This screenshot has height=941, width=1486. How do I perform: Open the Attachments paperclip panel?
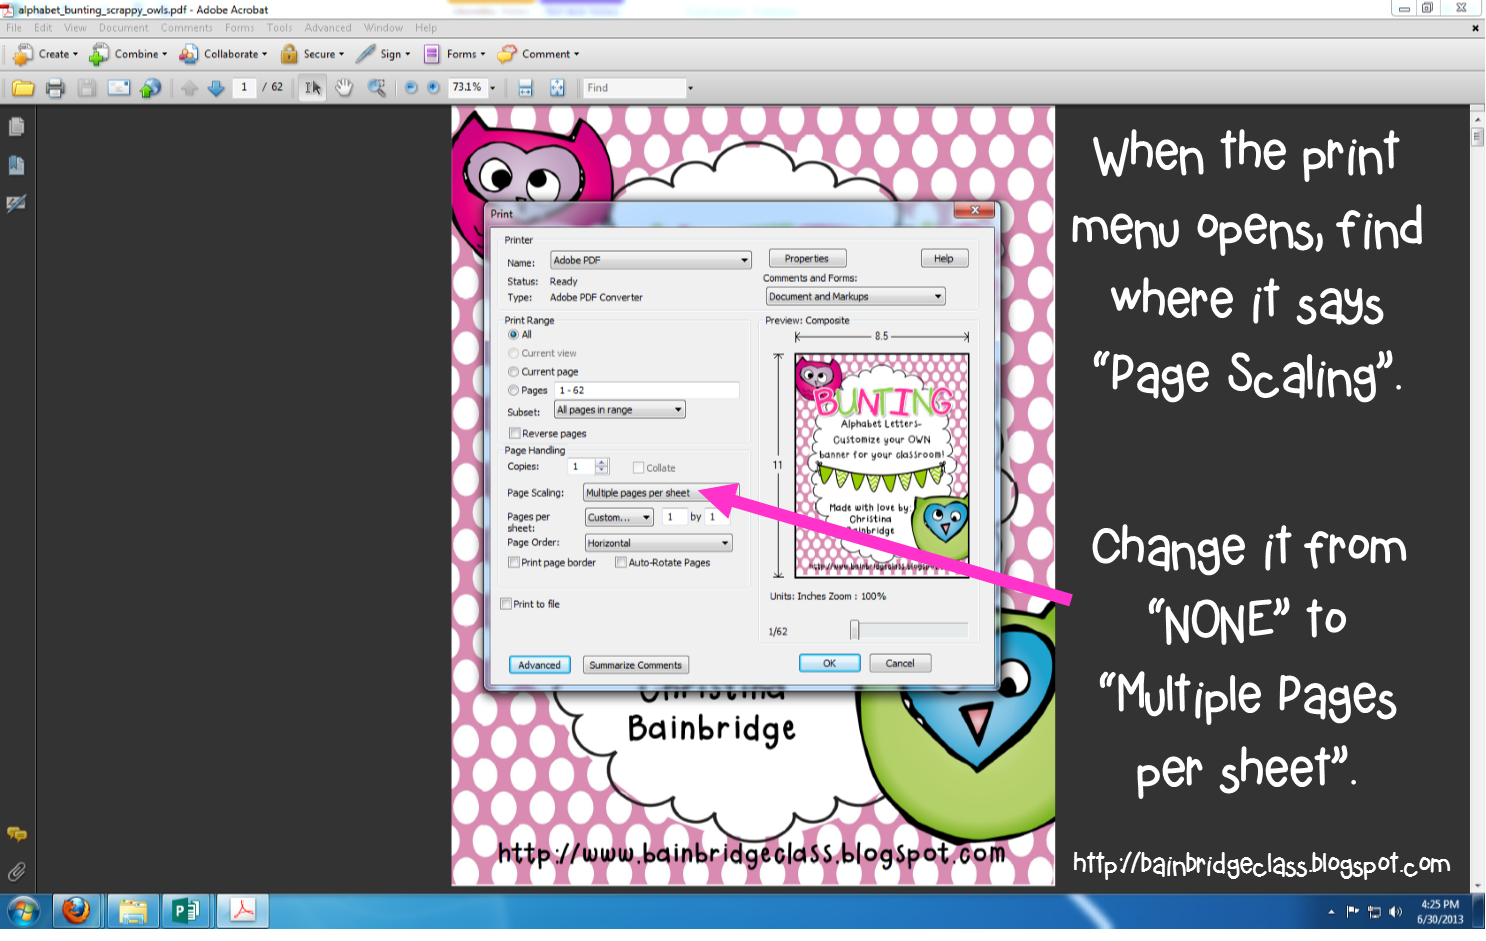click(16, 871)
